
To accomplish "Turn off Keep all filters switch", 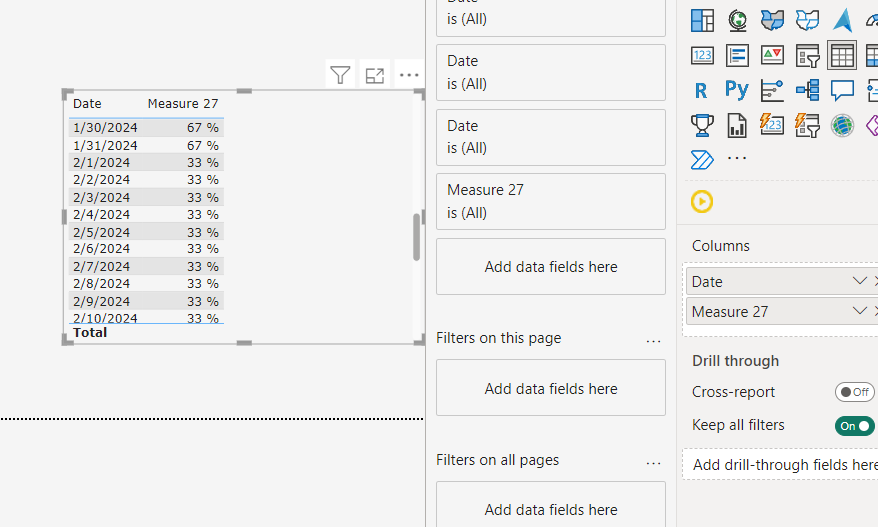I will [x=854, y=426].
